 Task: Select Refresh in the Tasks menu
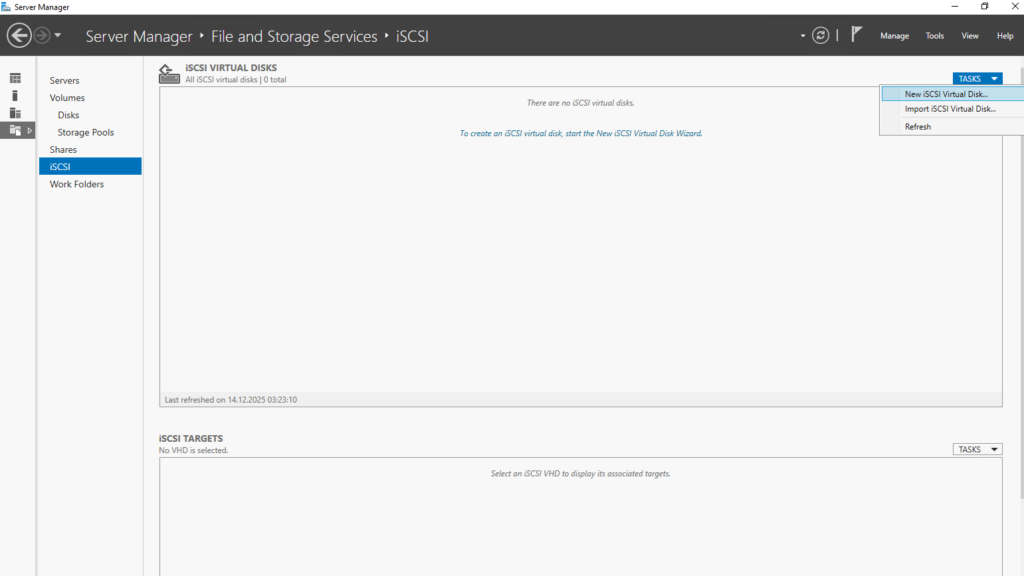918,127
